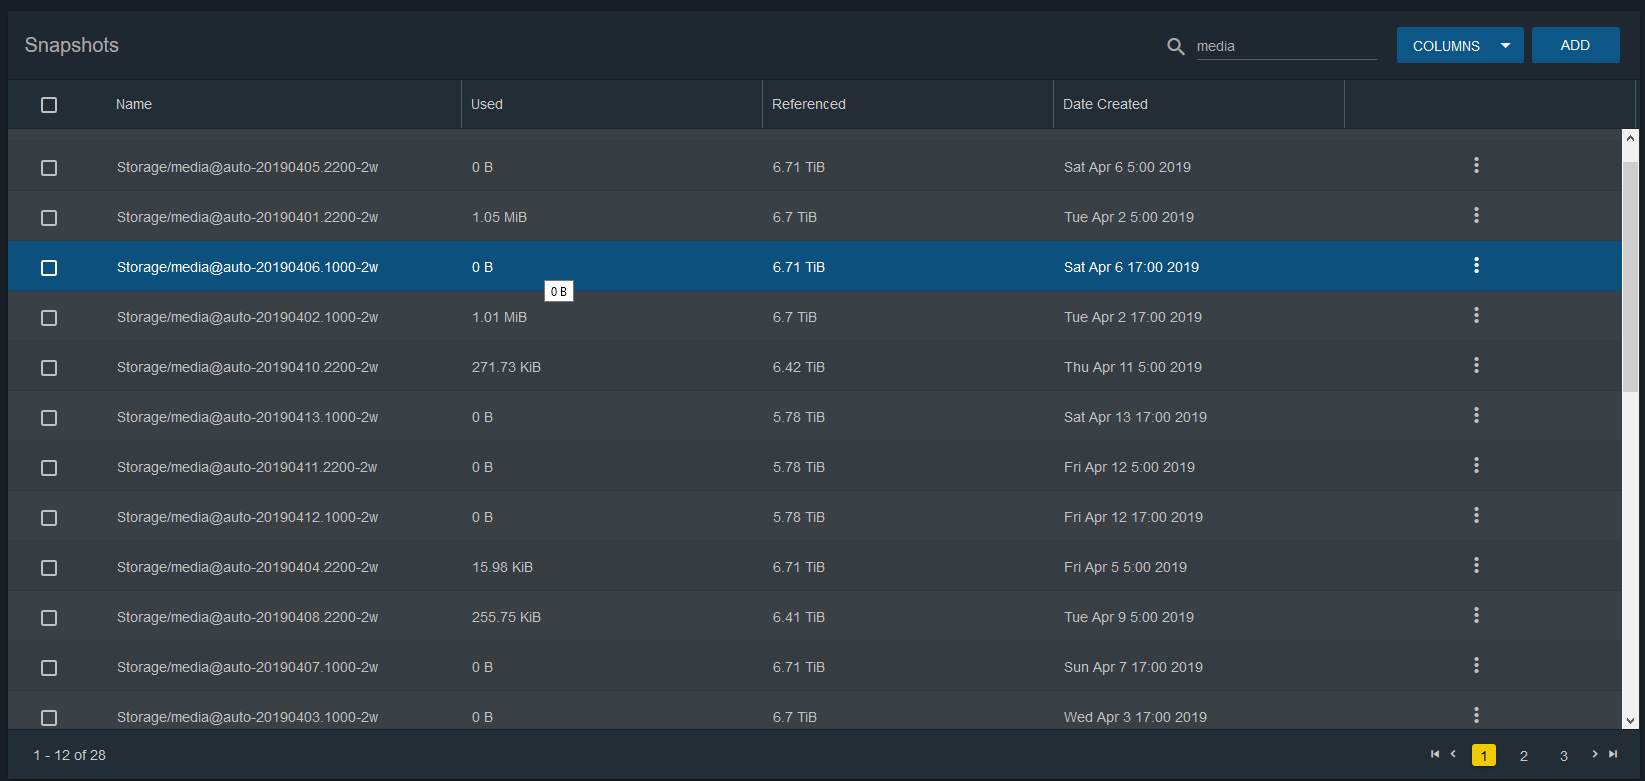This screenshot has height=781, width=1645.
Task: Go to next page arrow
Action: [x=1594, y=754]
